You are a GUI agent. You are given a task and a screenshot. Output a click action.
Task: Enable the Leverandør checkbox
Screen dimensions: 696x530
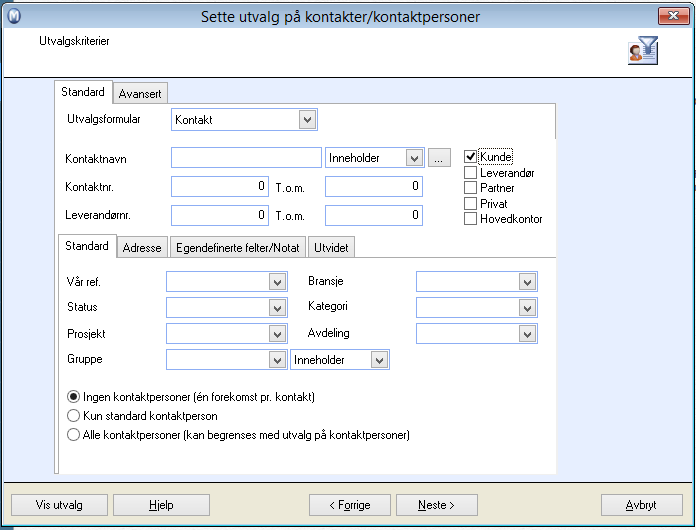pos(471,173)
